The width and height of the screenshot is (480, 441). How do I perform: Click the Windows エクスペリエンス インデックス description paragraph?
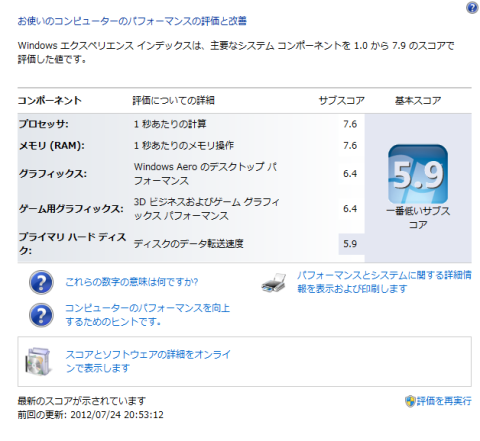[x=236, y=52]
